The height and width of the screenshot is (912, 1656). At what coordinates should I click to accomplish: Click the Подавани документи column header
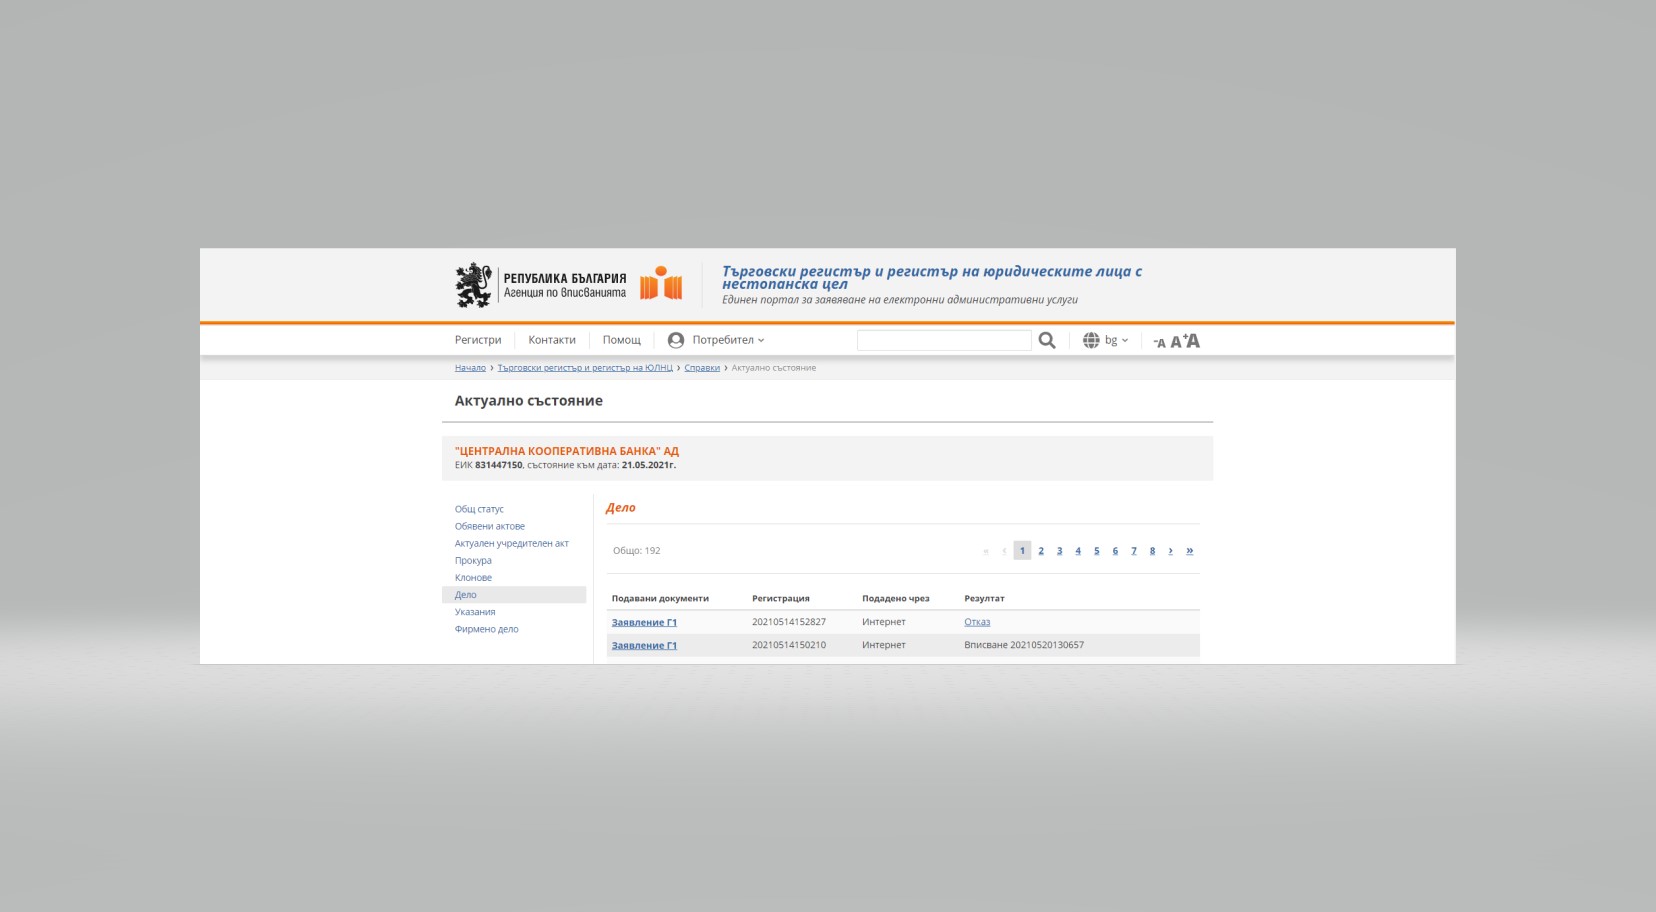coord(660,598)
